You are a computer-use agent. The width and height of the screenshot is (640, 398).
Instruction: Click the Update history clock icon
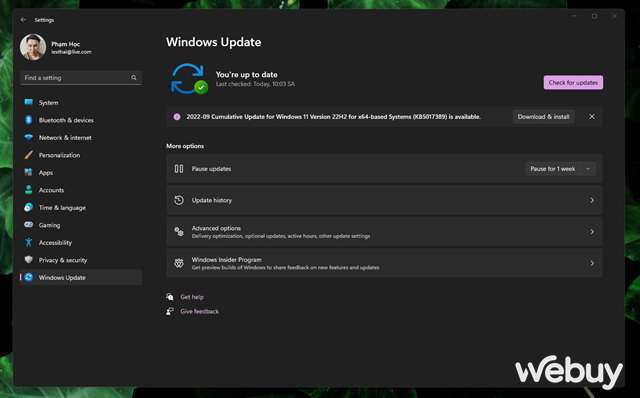coord(179,200)
